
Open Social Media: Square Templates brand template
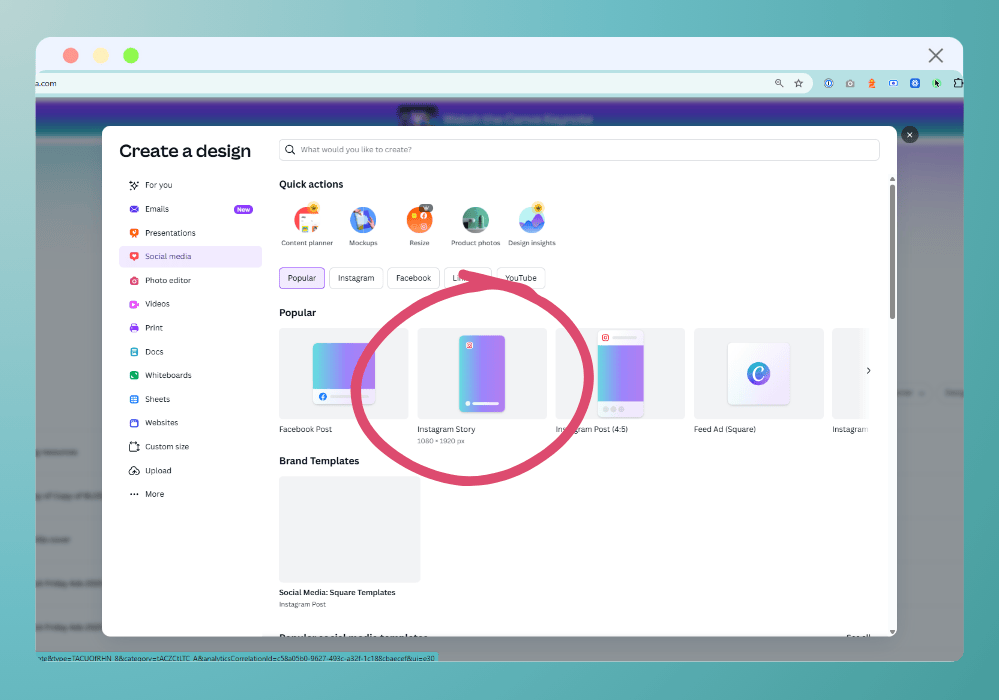coord(349,529)
